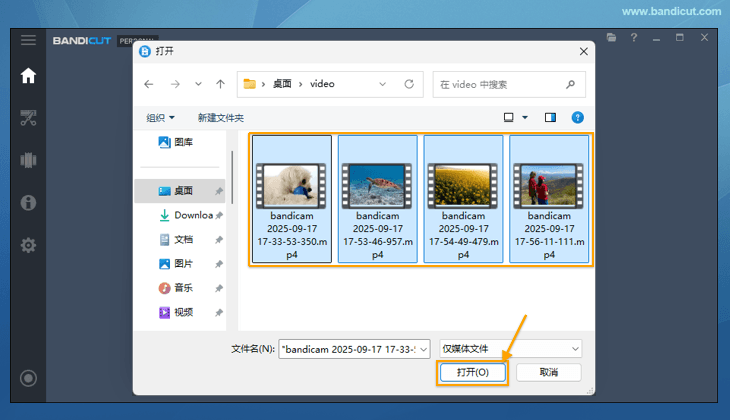This screenshot has width=730, height=420.
Task: Open the 视频 folder in navigation pane
Action: click(183, 312)
